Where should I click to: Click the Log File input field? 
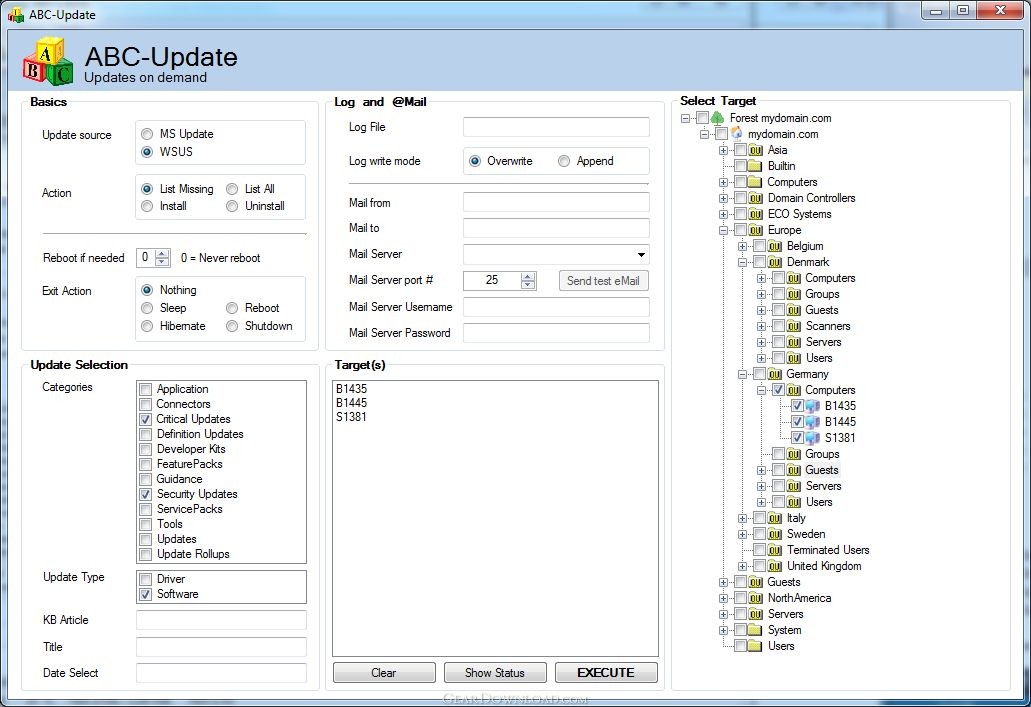pos(556,127)
